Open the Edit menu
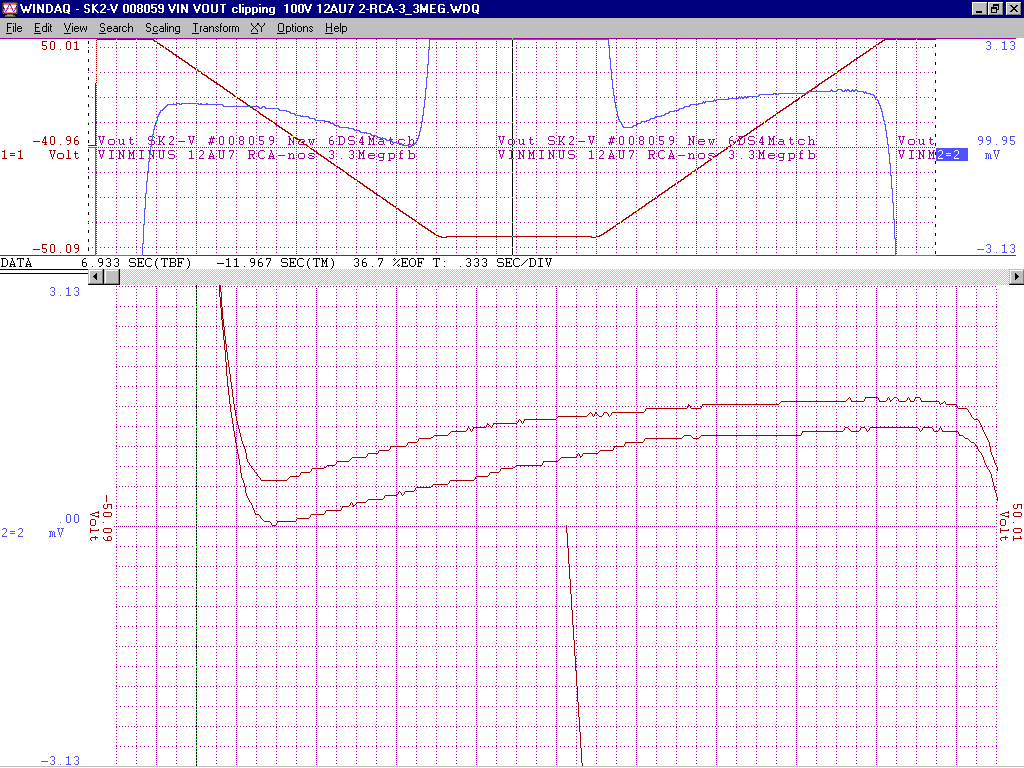This screenshot has width=1024, height=768. (43, 28)
